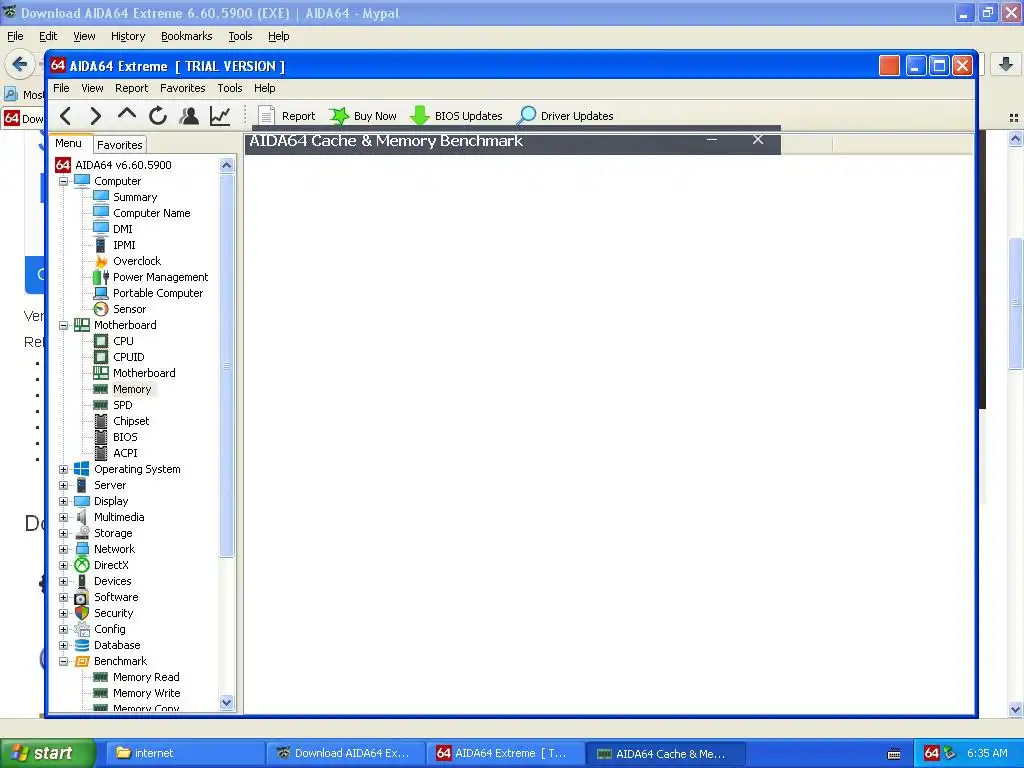This screenshot has height=768, width=1024.
Task: Open the graph chart icon in AIDA64 toolbar
Action: pos(220,116)
